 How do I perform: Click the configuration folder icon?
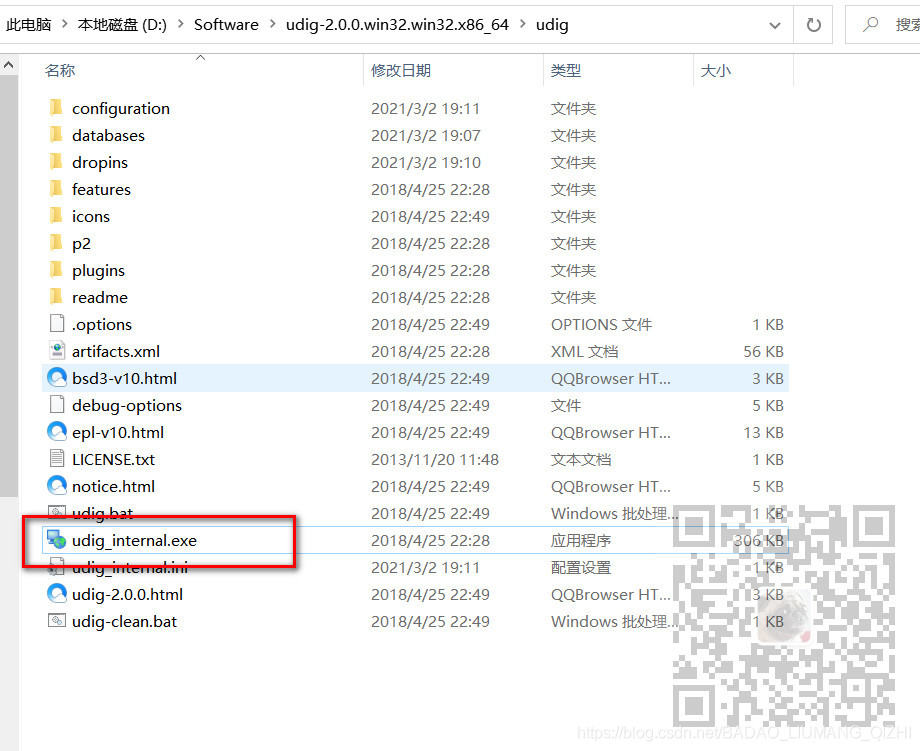56,108
